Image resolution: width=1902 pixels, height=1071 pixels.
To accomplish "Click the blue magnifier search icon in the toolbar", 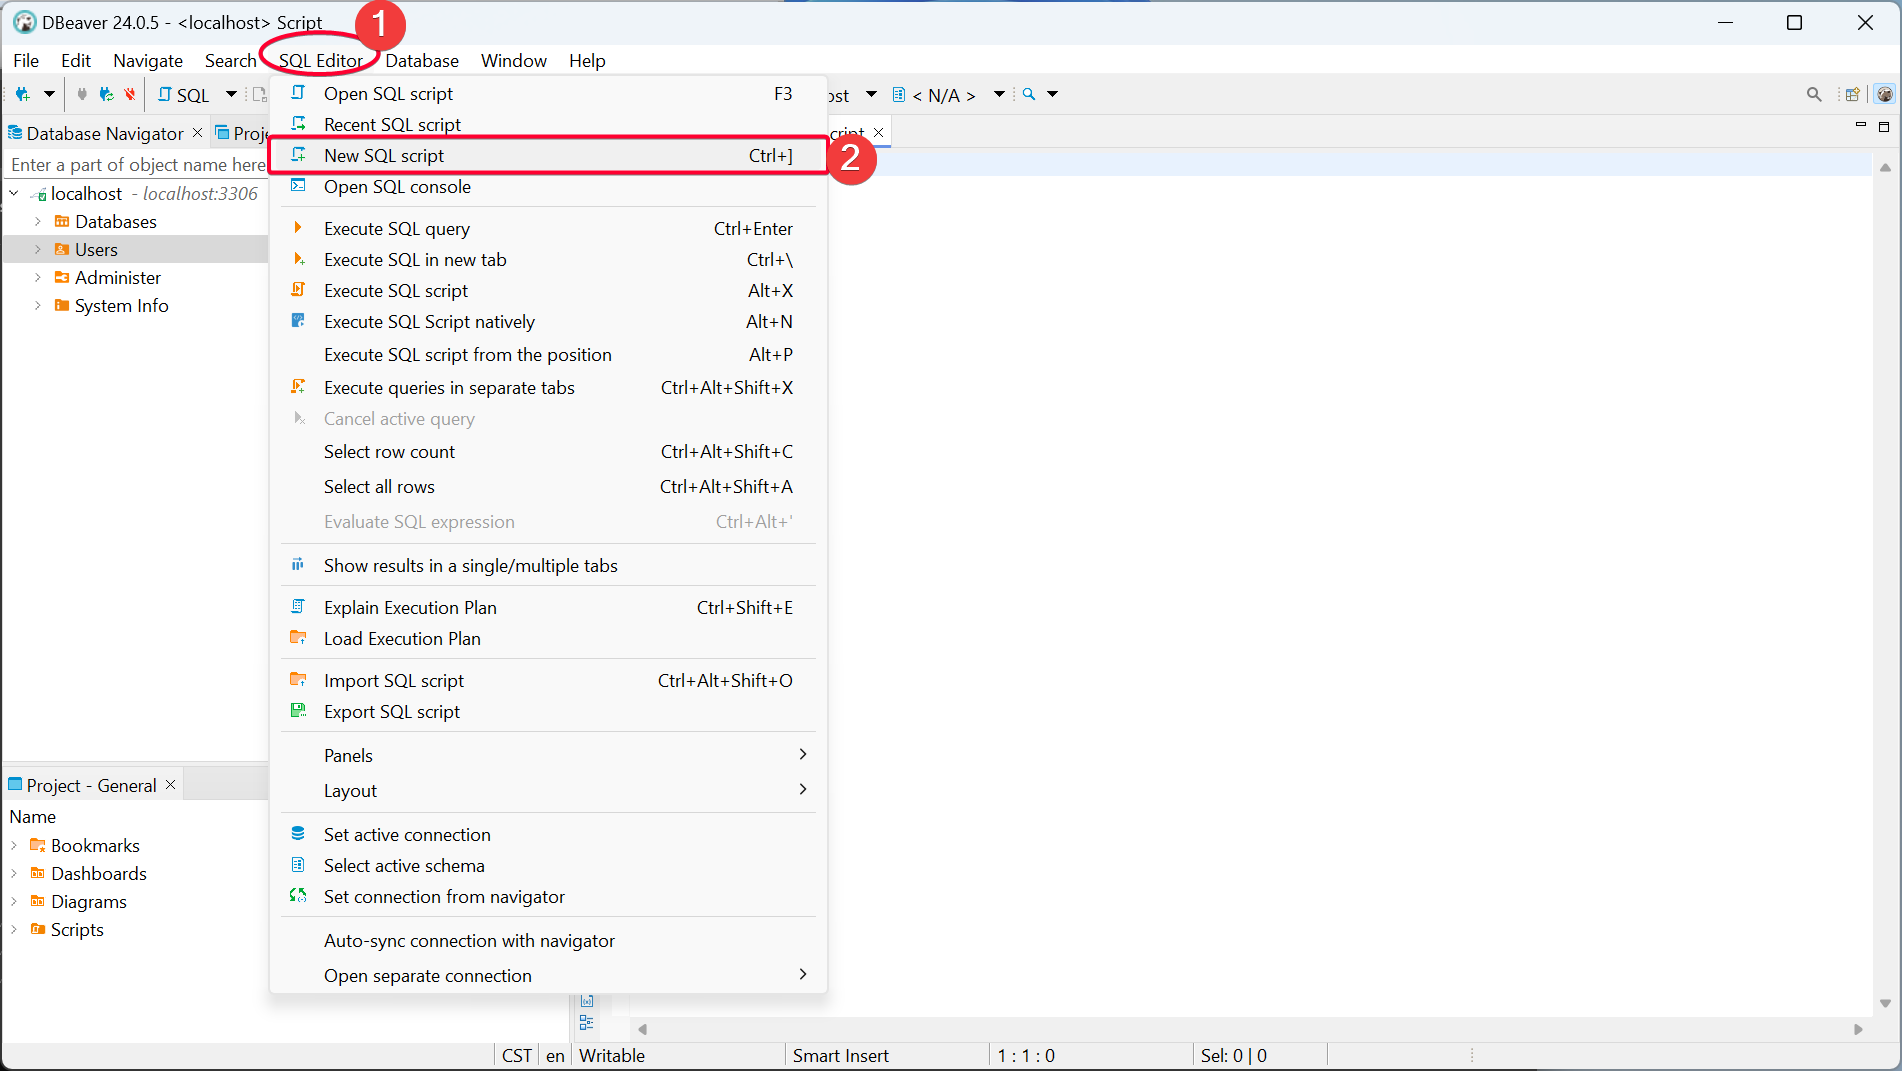I will pos(1029,94).
